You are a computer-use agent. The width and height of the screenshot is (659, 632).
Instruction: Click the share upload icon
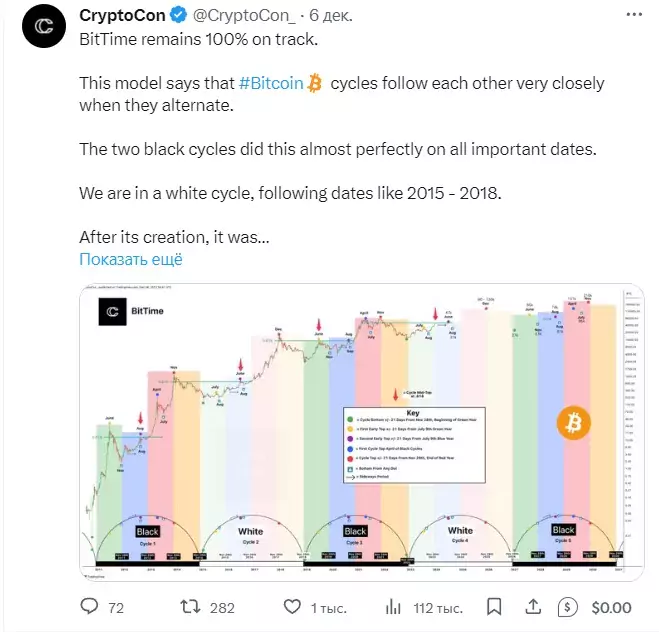(533, 606)
